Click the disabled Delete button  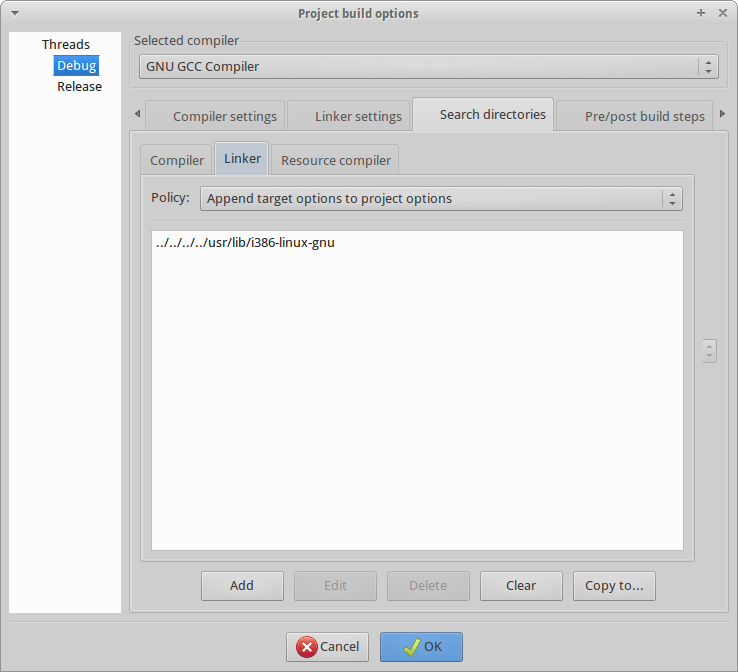428,586
